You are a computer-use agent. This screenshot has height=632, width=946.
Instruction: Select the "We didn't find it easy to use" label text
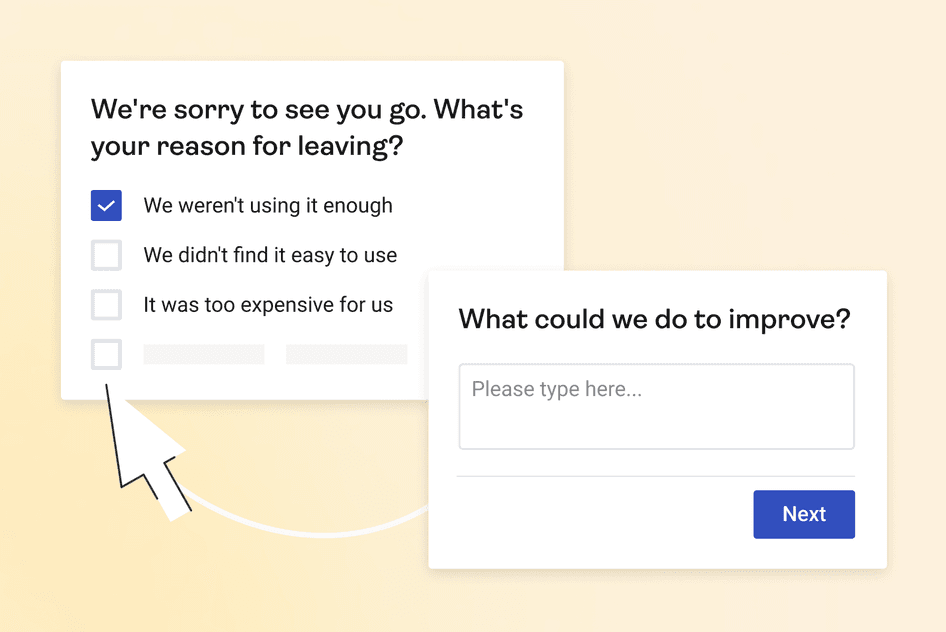pos(270,255)
